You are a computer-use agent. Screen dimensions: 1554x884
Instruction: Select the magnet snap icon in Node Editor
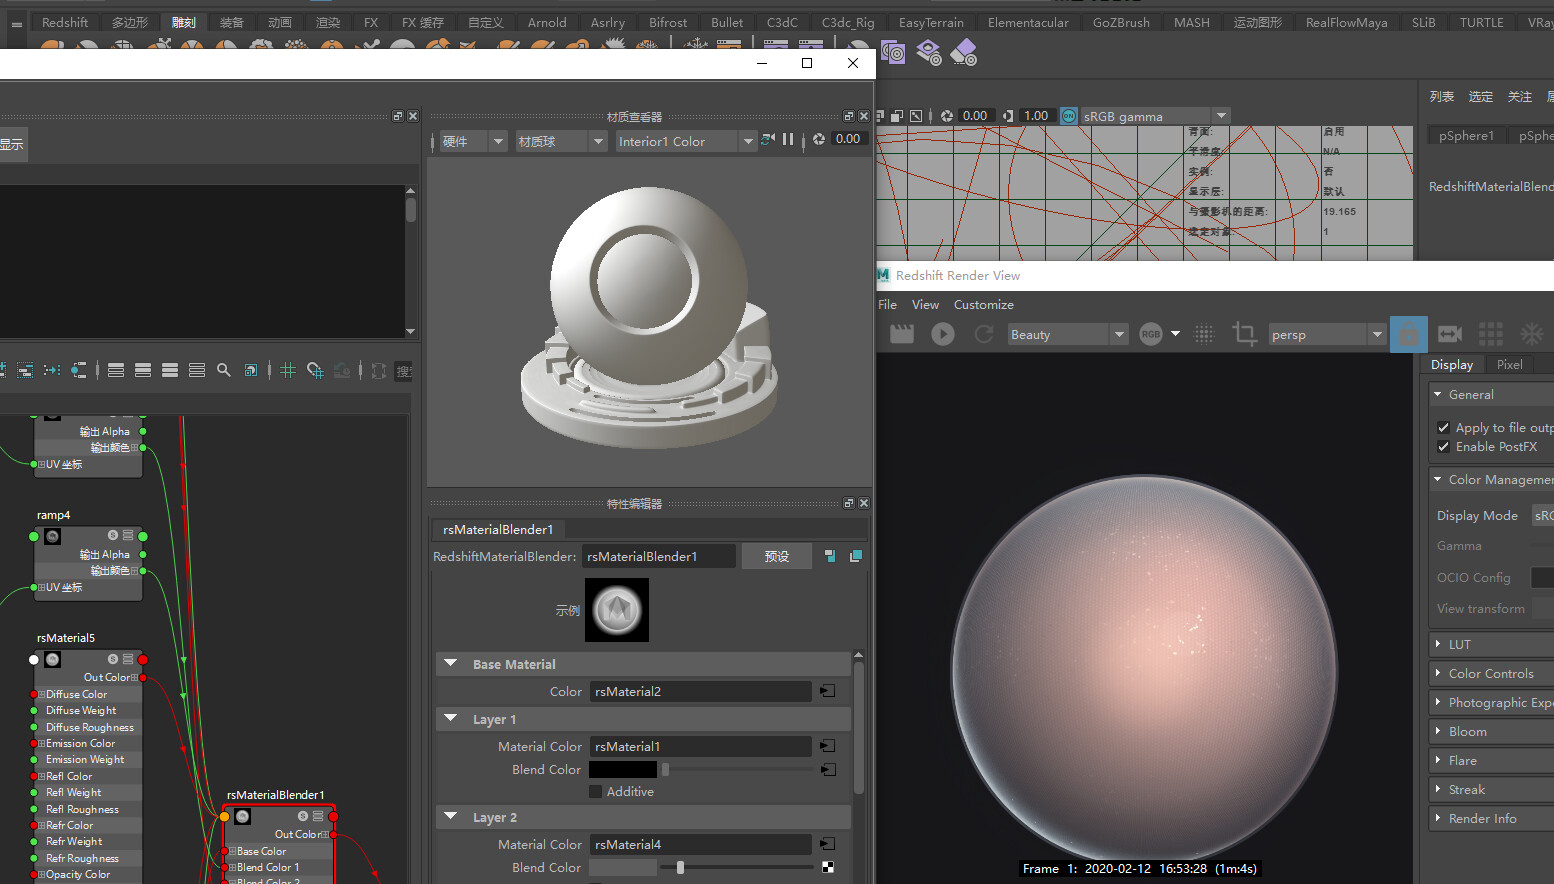point(314,370)
